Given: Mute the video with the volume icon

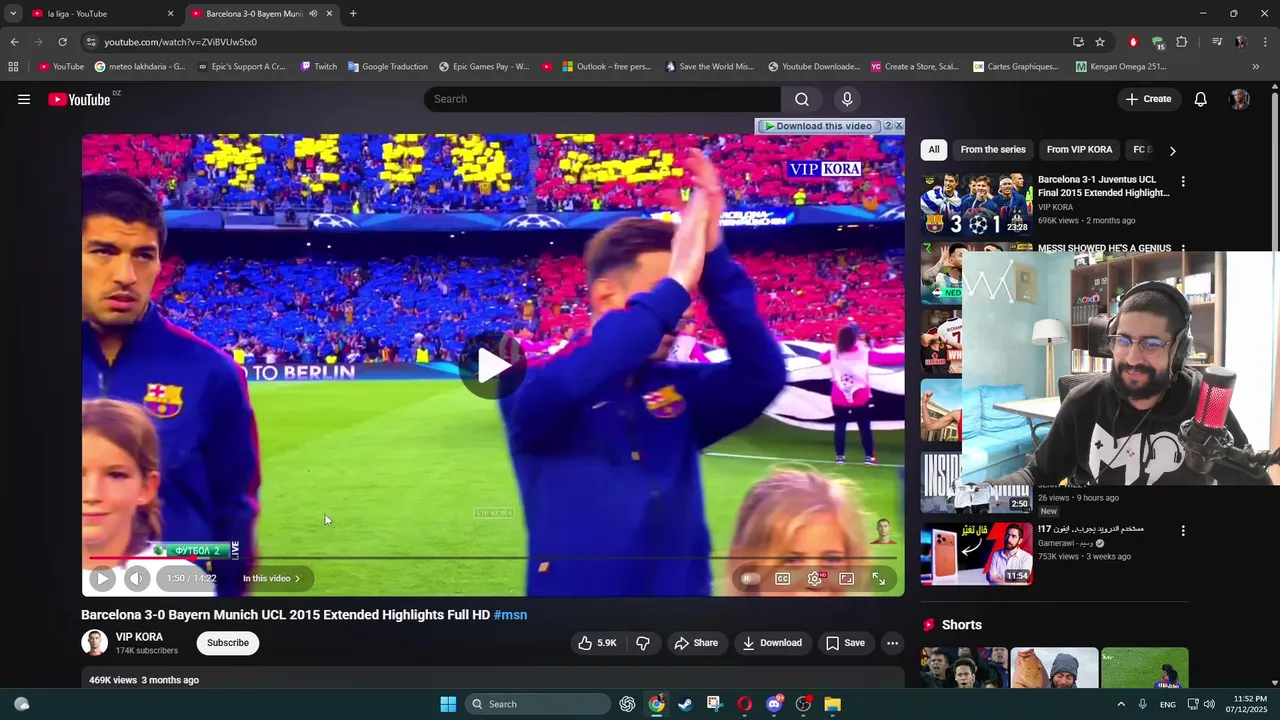Looking at the screenshot, I should pyautogui.click(x=137, y=578).
